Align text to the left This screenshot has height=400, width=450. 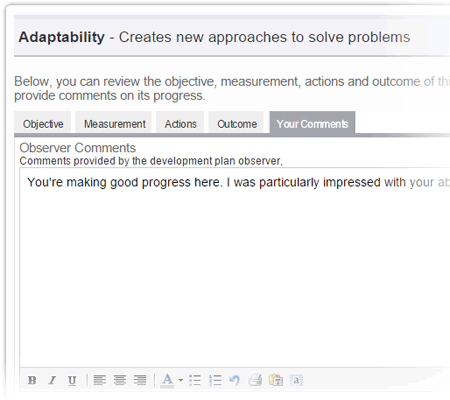click(x=100, y=380)
